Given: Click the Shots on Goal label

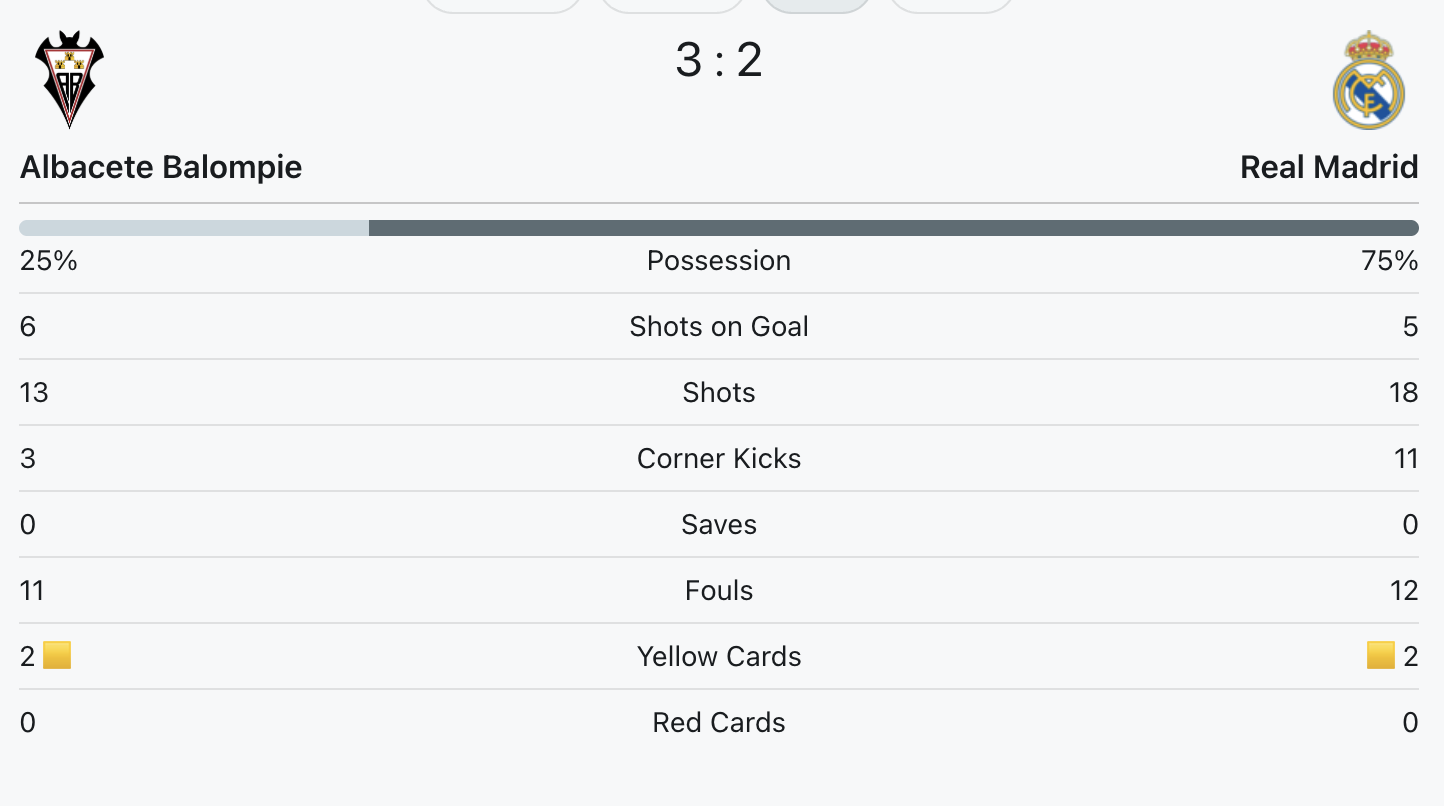Looking at the screenshot, I should point(719,327).
